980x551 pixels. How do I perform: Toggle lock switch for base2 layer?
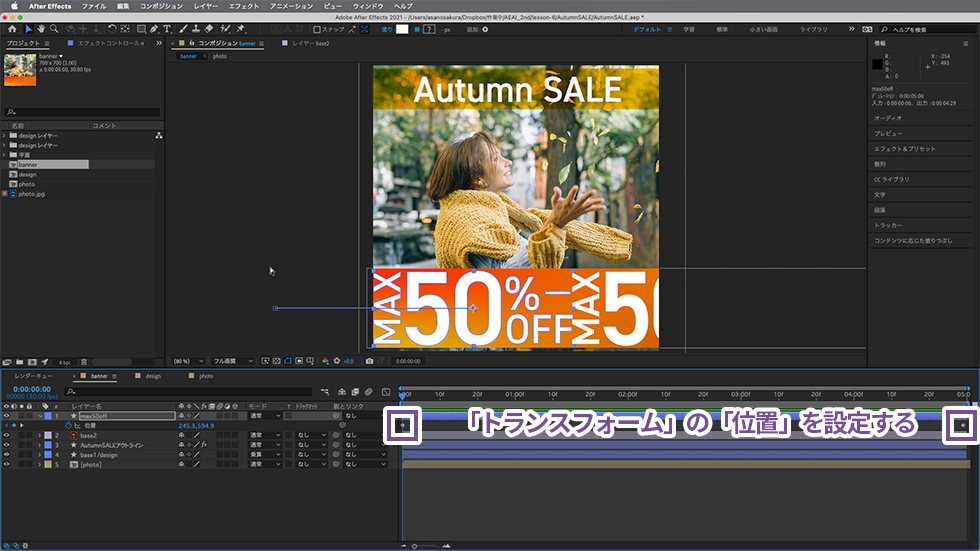(29, 435)
